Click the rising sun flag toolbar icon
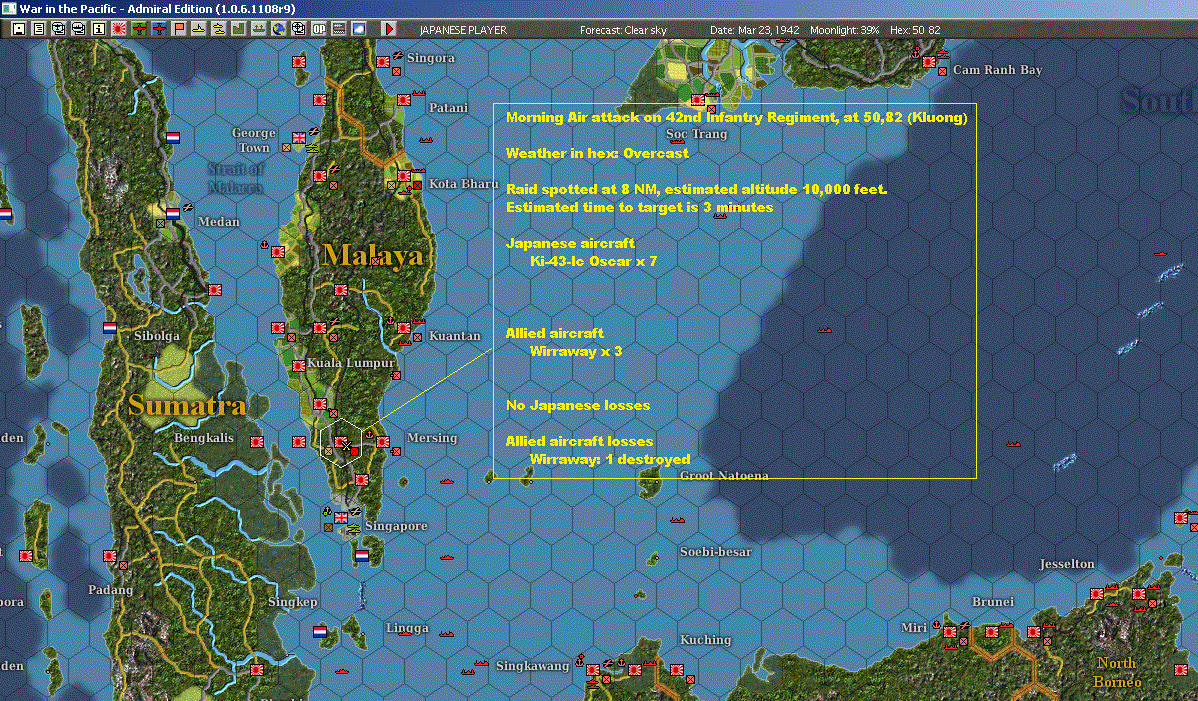The height and width of the screenshot is (701, 1198). tap(118, 29)
